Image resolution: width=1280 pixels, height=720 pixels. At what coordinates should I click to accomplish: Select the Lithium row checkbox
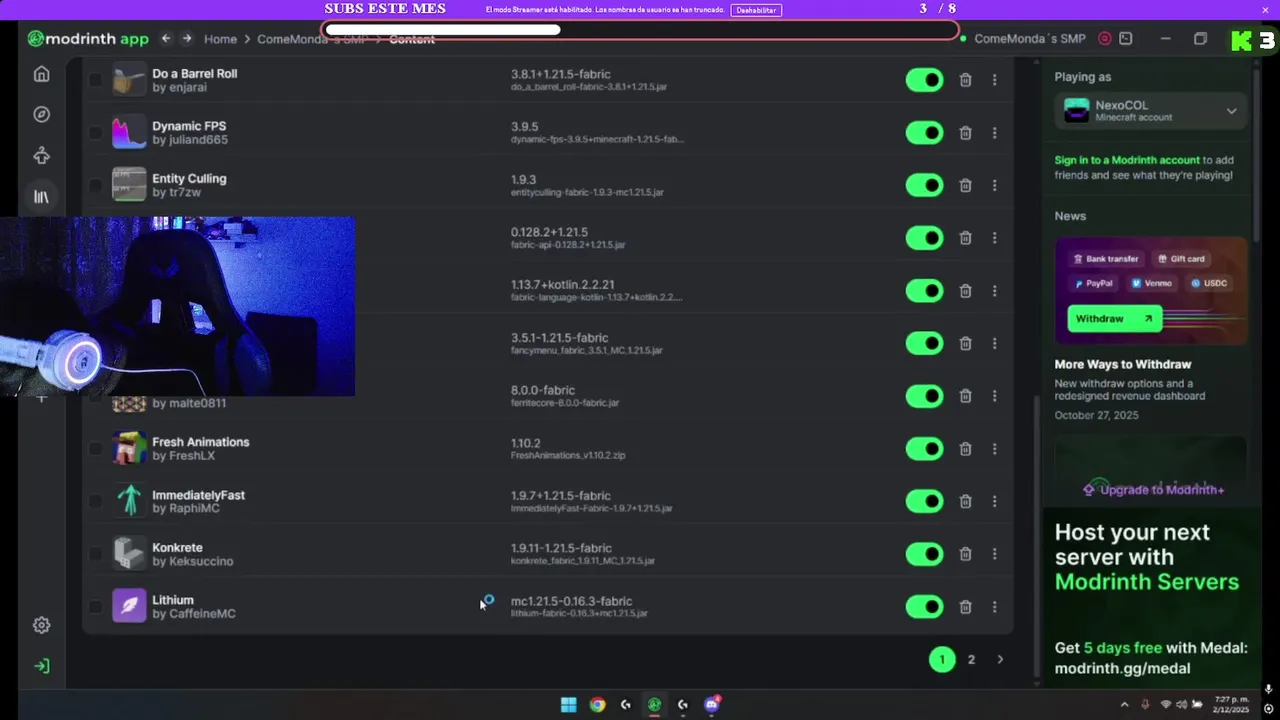click(95, 606)
